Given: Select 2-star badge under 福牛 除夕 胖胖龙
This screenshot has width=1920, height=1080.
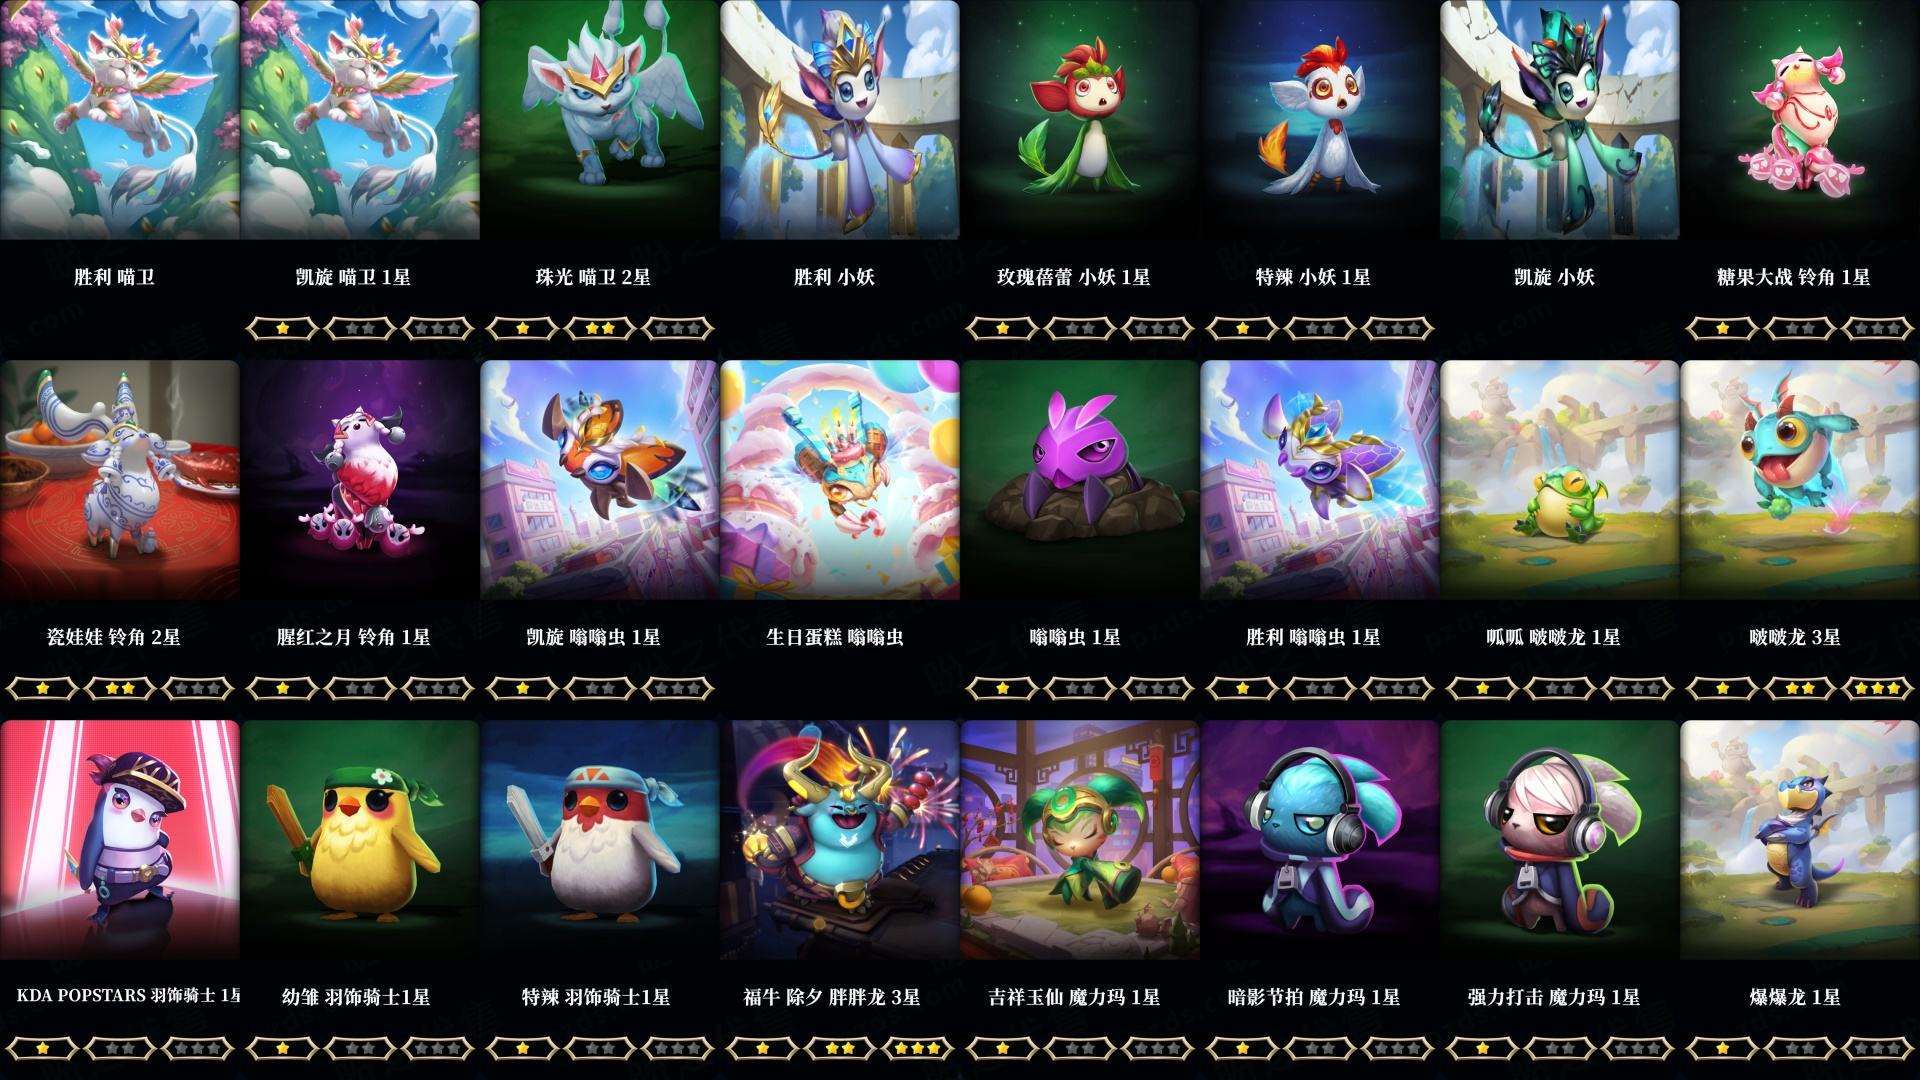Looking at the screenshot, I should (x=840, y=1048).
